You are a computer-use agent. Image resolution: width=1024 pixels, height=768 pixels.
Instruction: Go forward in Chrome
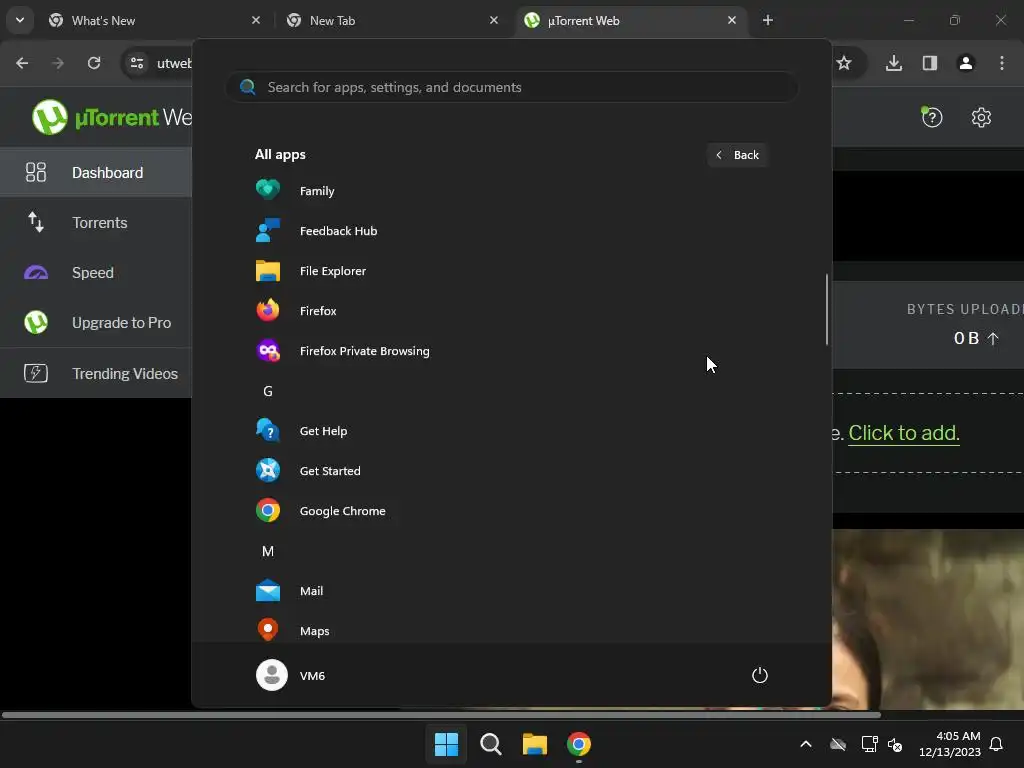[58, 63]
